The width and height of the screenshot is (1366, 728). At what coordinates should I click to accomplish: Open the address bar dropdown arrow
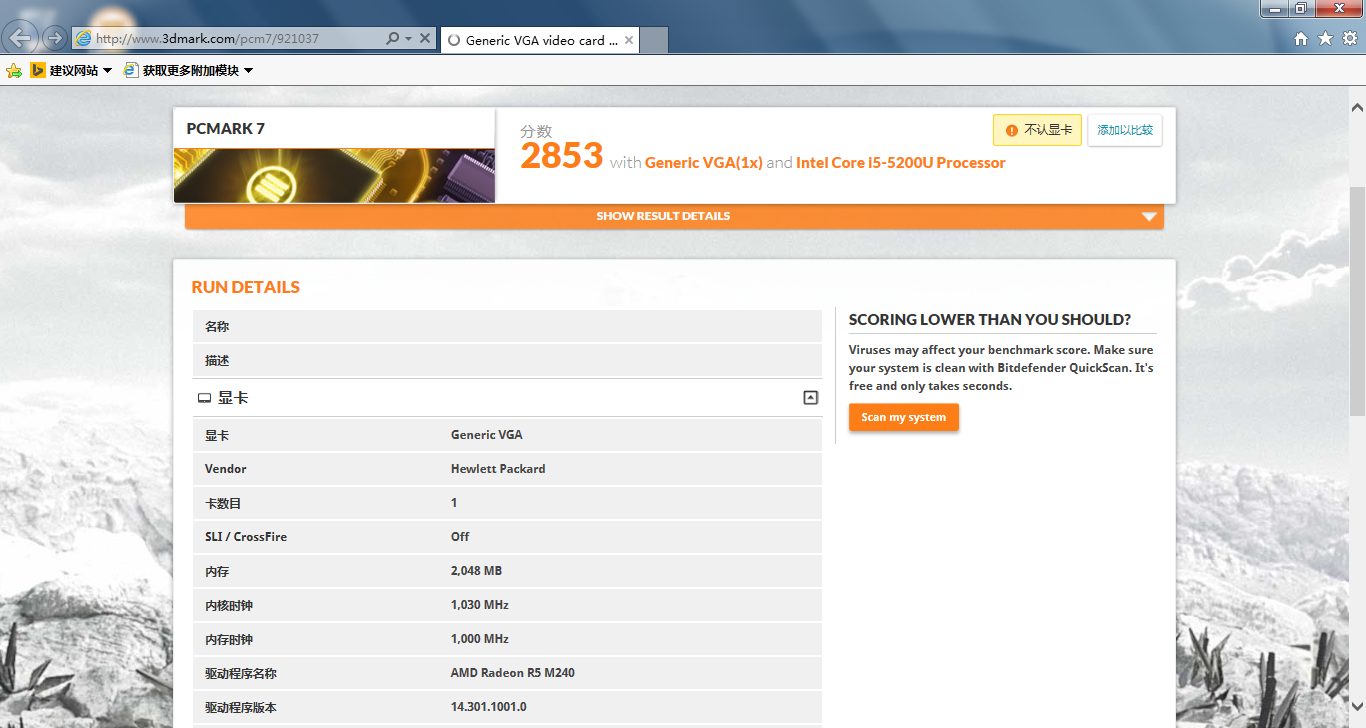coord(408,39)
